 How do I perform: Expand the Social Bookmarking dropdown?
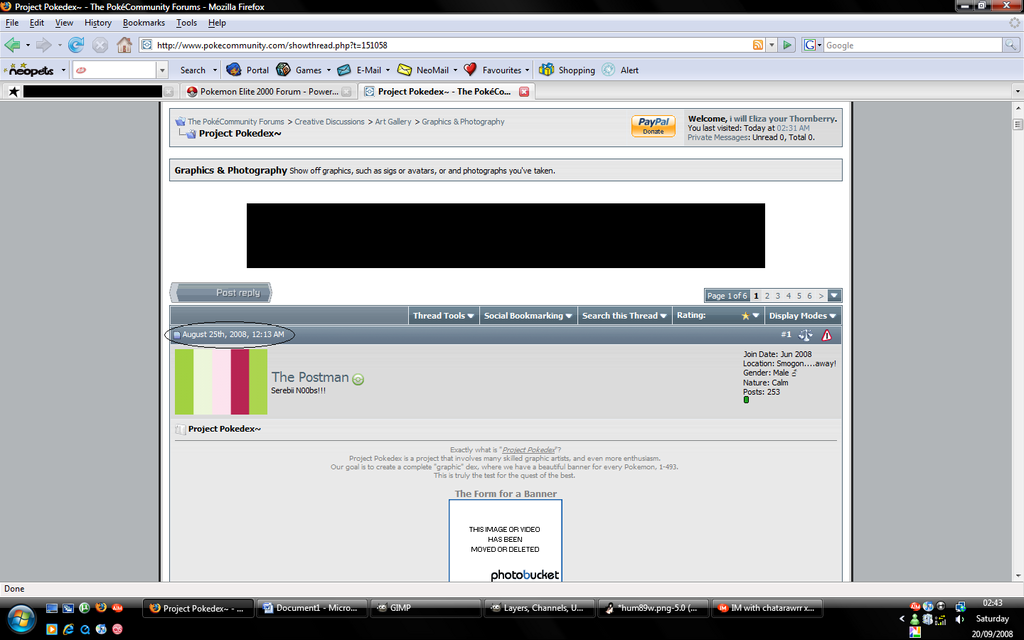pos(528,315)
